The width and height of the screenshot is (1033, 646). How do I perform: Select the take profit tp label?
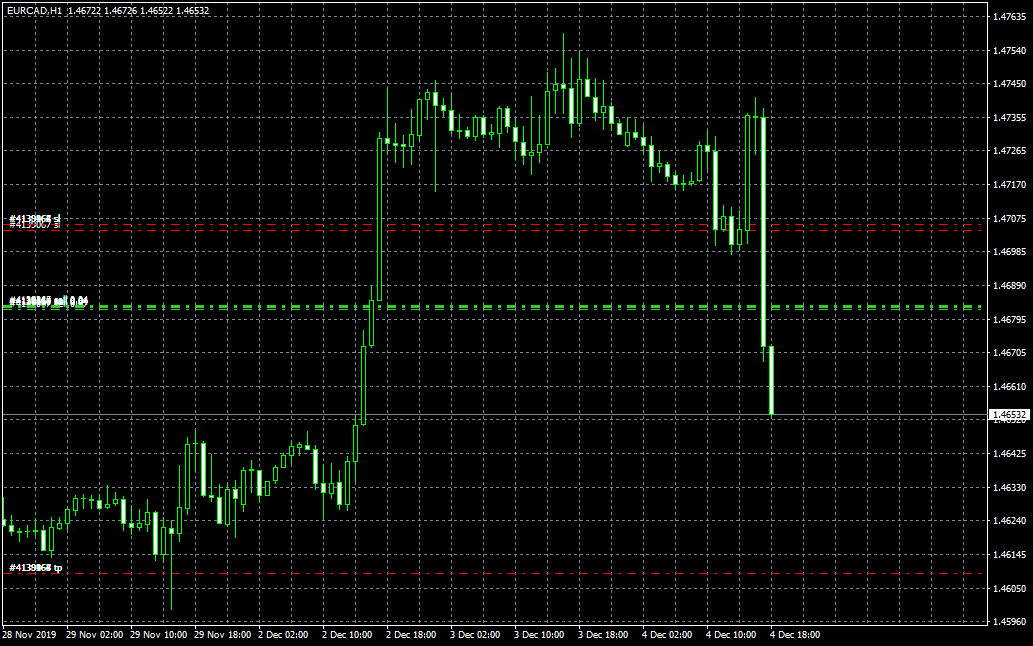pyautogui.click(x=35, y=568)
